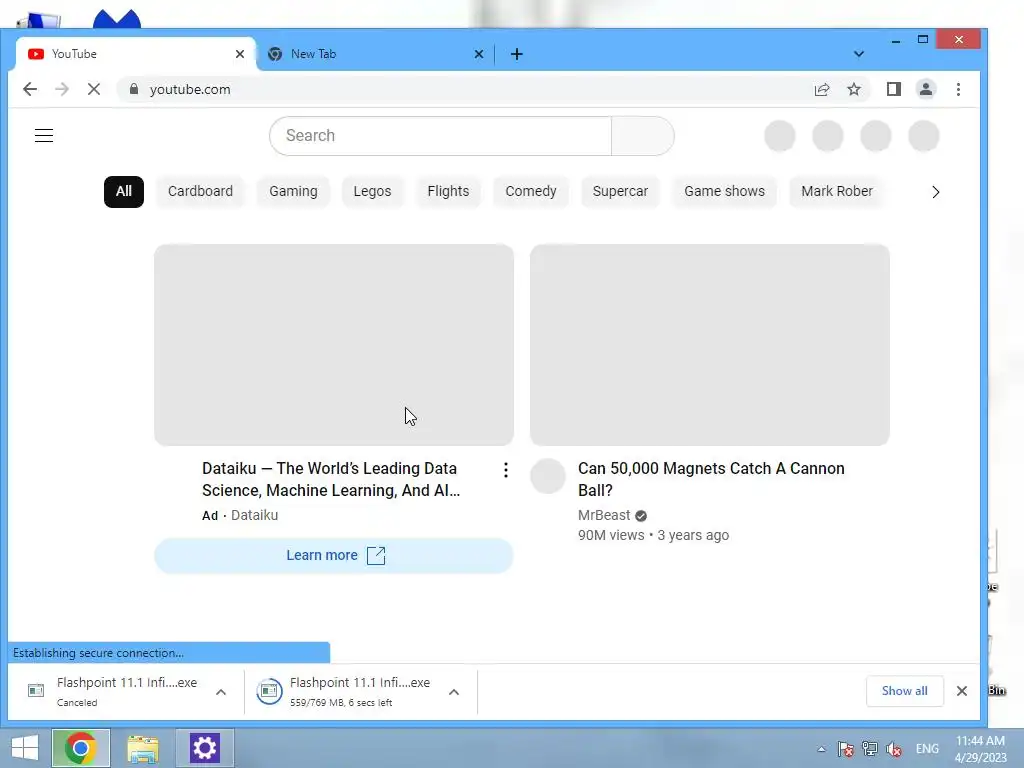Open a new tab with the plus button
1024x768 pixels.
tap(517, 54)
